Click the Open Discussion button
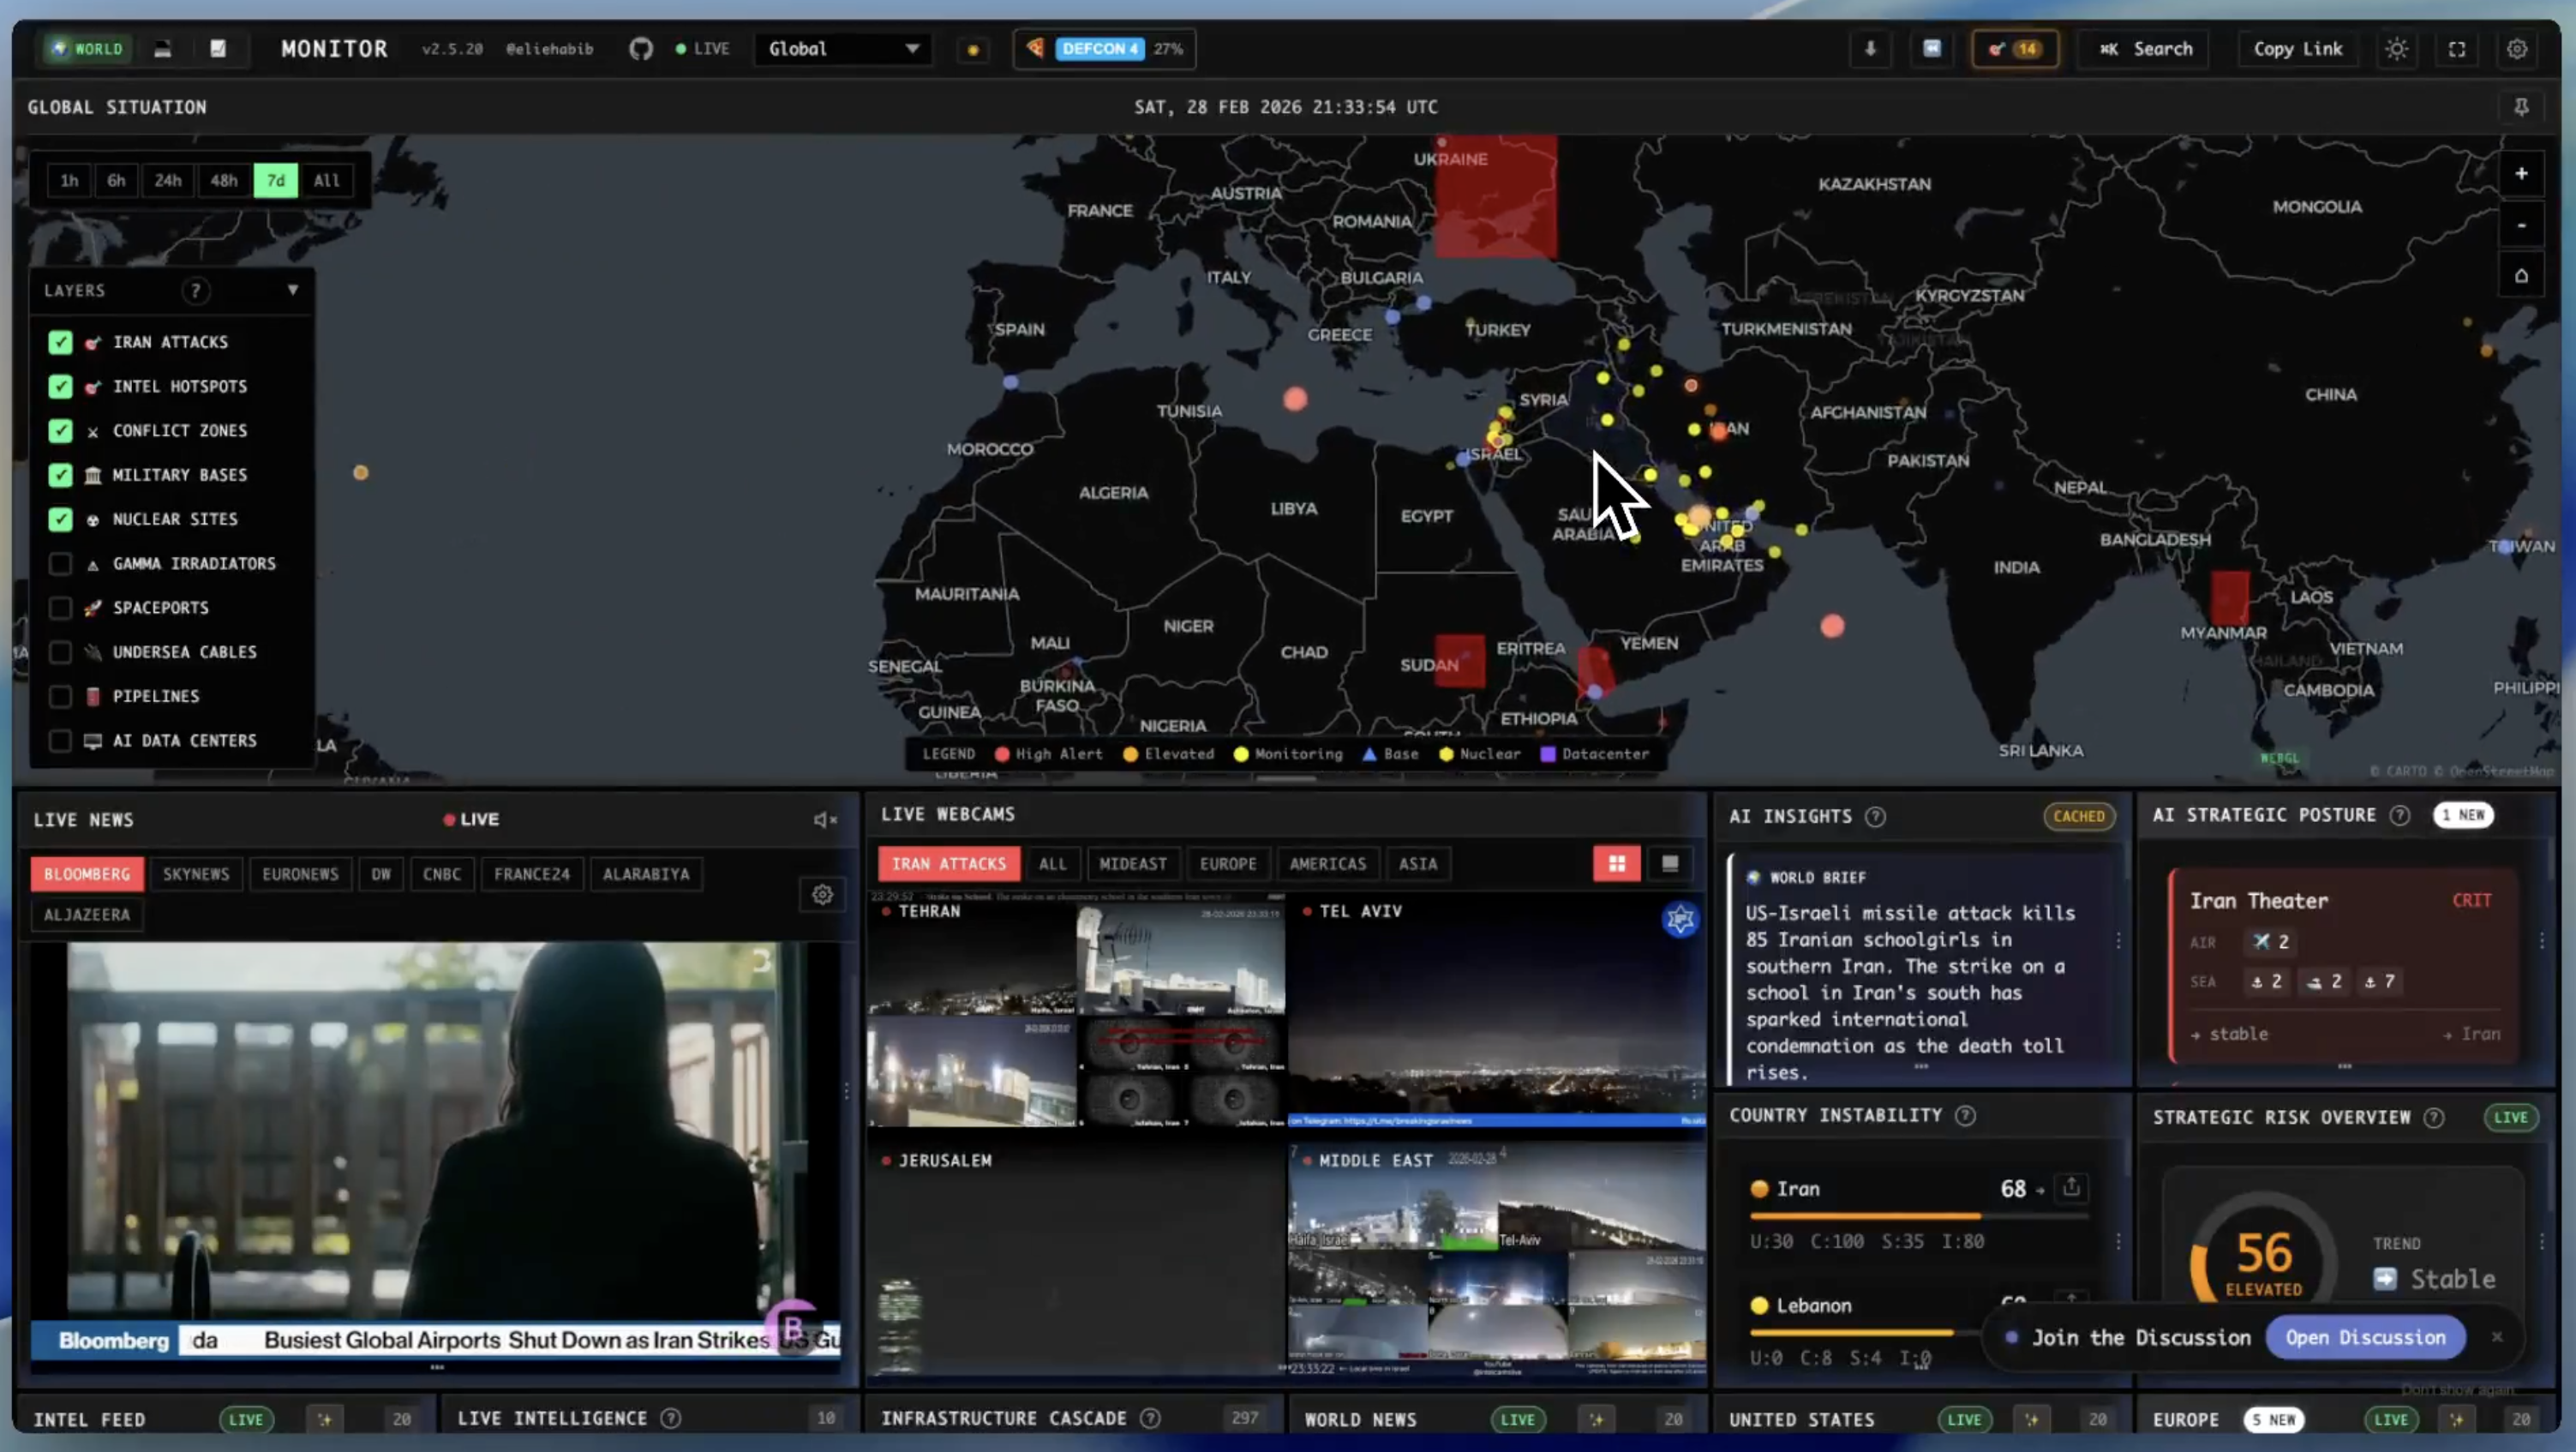 coord(2365,1338)
